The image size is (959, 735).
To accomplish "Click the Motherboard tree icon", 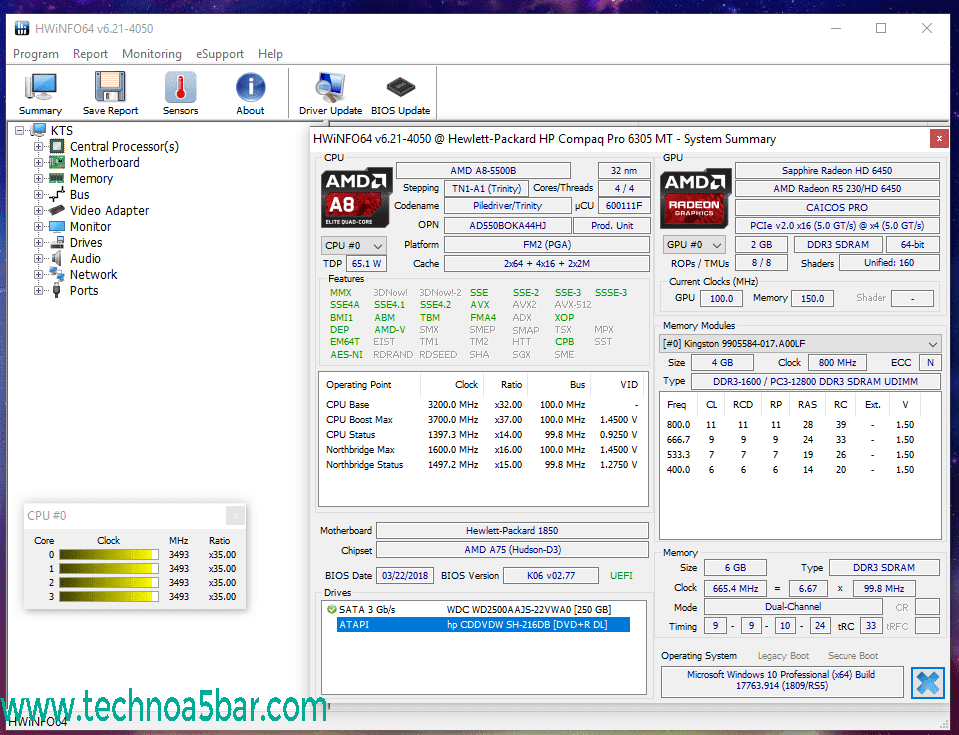I will click(56, 162).
